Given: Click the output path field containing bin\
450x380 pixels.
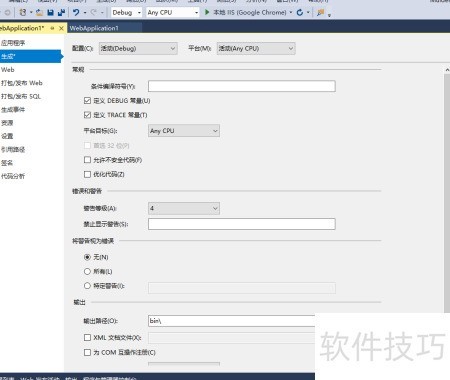Looking at the screenshot, I should pos(231,321).
